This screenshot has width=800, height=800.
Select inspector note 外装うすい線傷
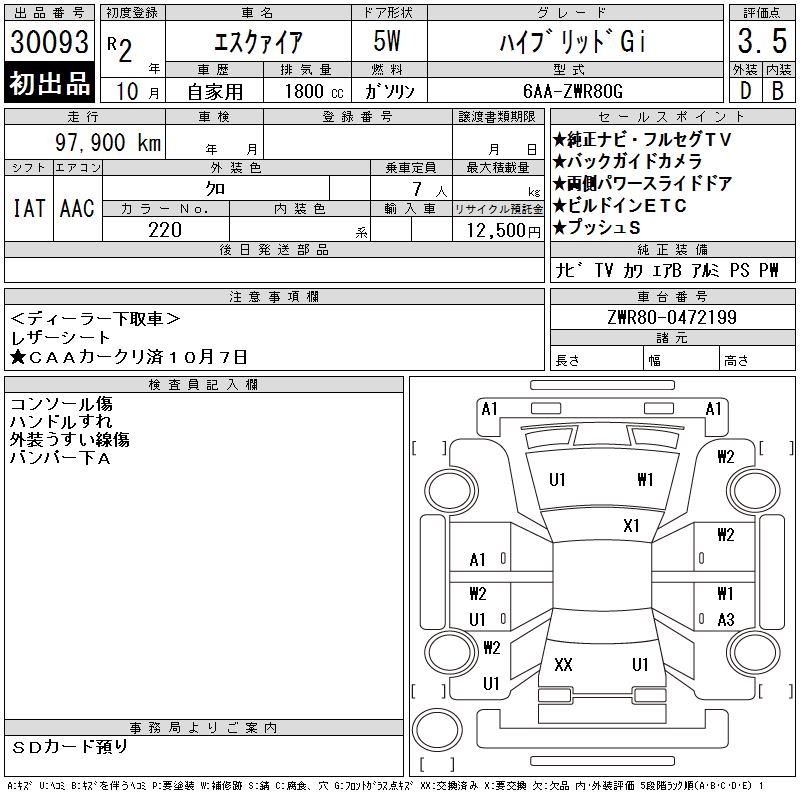(x=70, y=439)
